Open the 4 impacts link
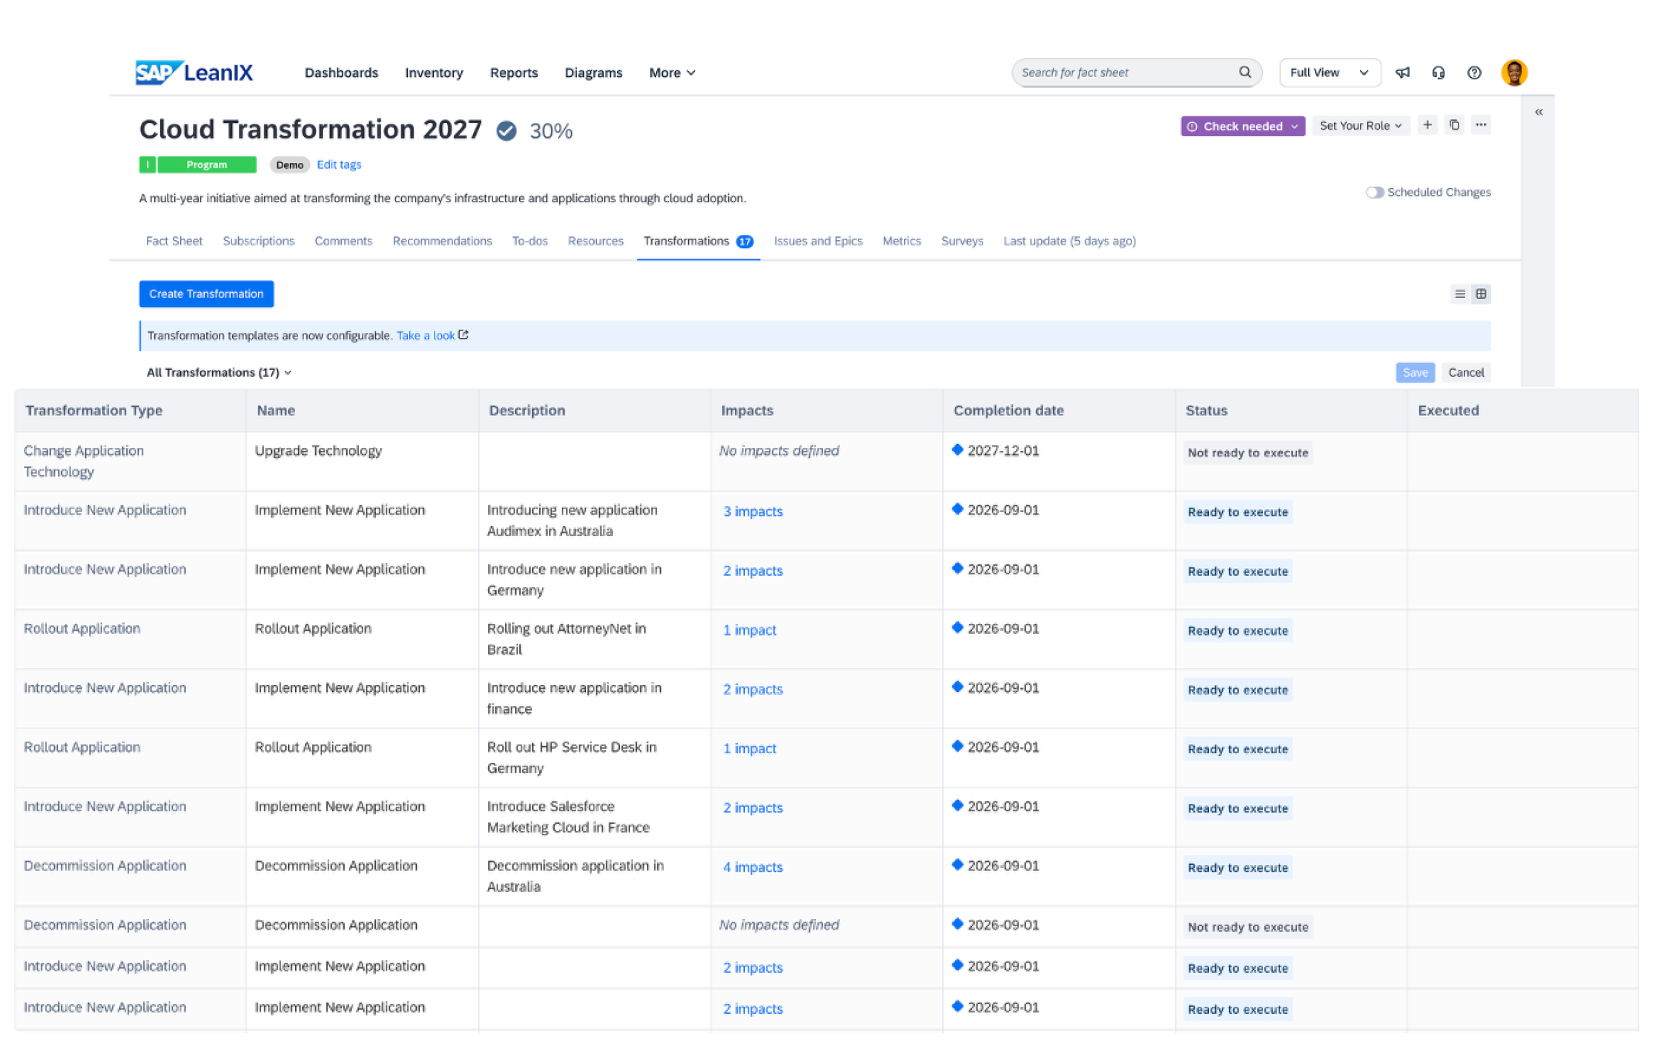The image size is (1657, 1042). [753, 868]
